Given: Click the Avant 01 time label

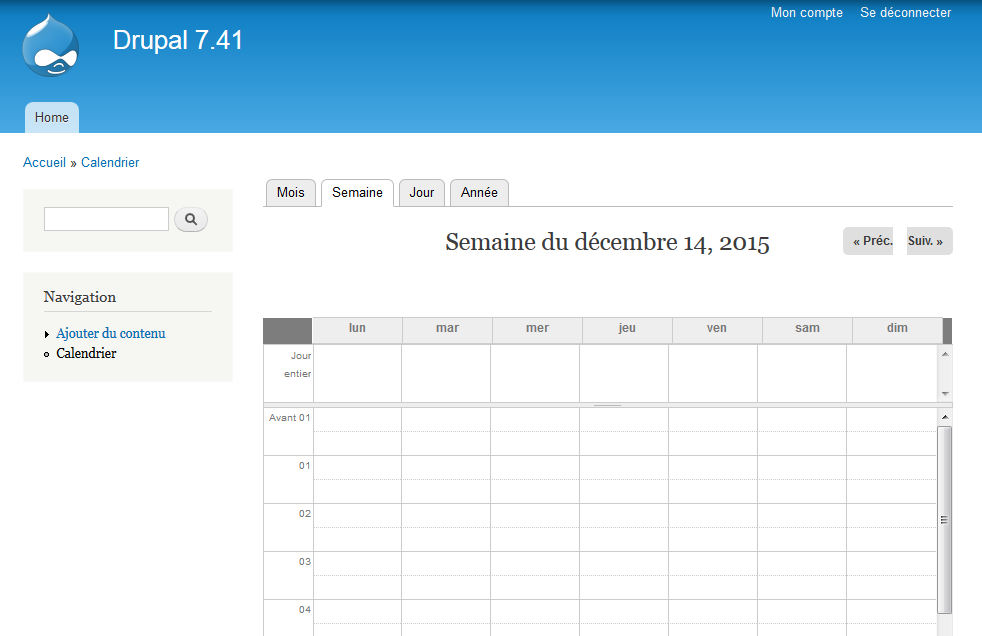Looking at the screenshot, I should click(289, 418).
